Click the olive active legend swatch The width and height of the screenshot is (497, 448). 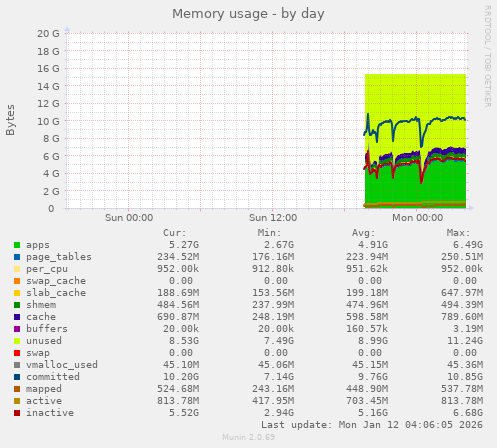17,401
